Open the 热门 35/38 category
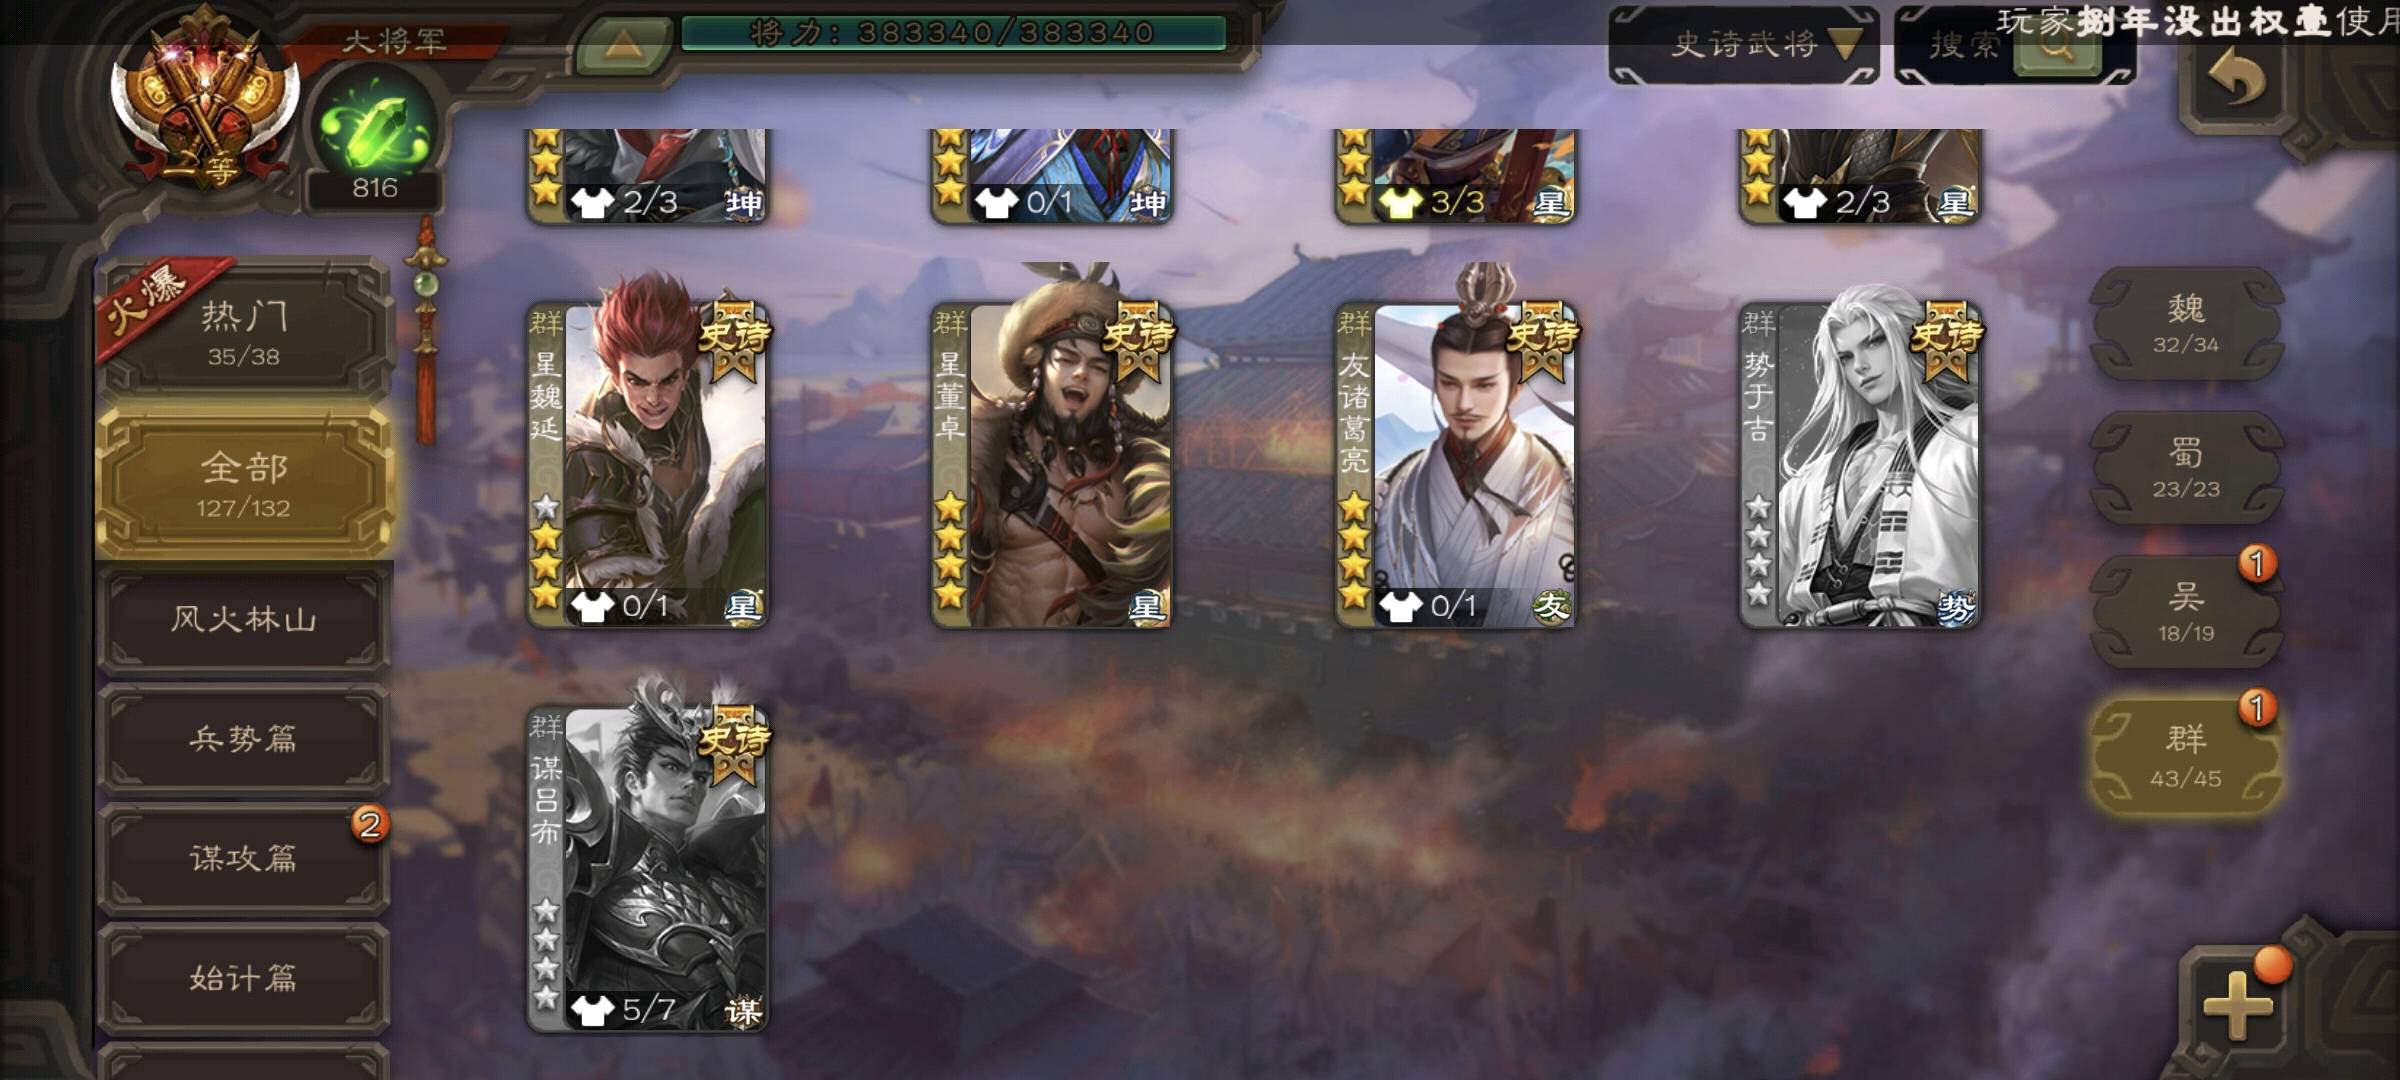The width and height of the screenshot is (2400, 1080). (244, 330)
